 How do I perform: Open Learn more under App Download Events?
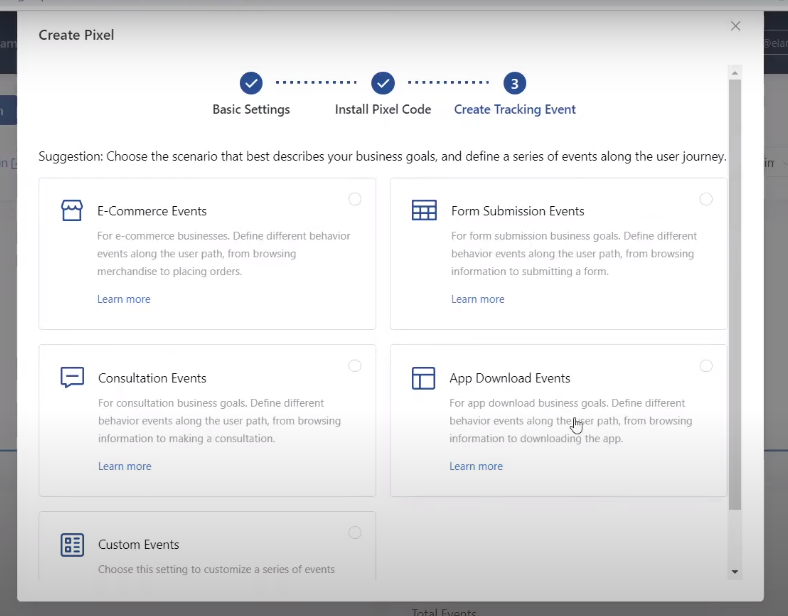476,466
